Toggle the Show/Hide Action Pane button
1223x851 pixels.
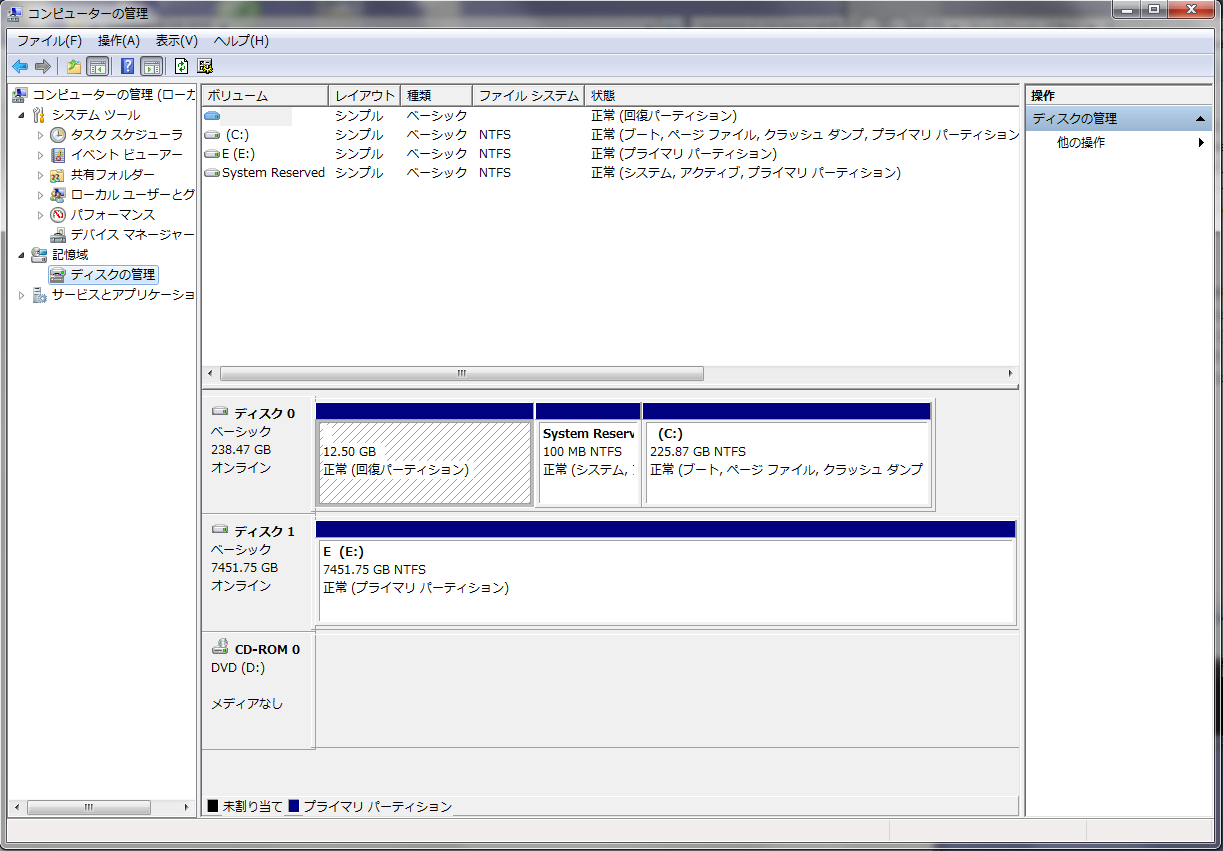152,67
